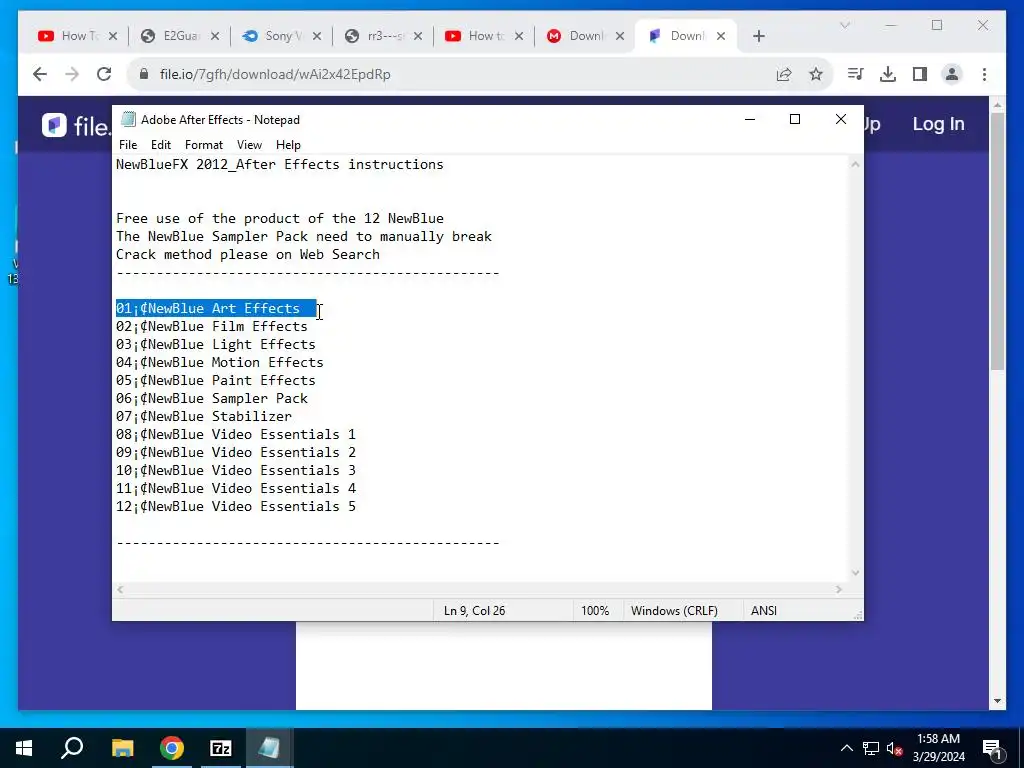Open the taskbar clock and date
This screenshot has width=1024, height=768.
click(938, 748)
